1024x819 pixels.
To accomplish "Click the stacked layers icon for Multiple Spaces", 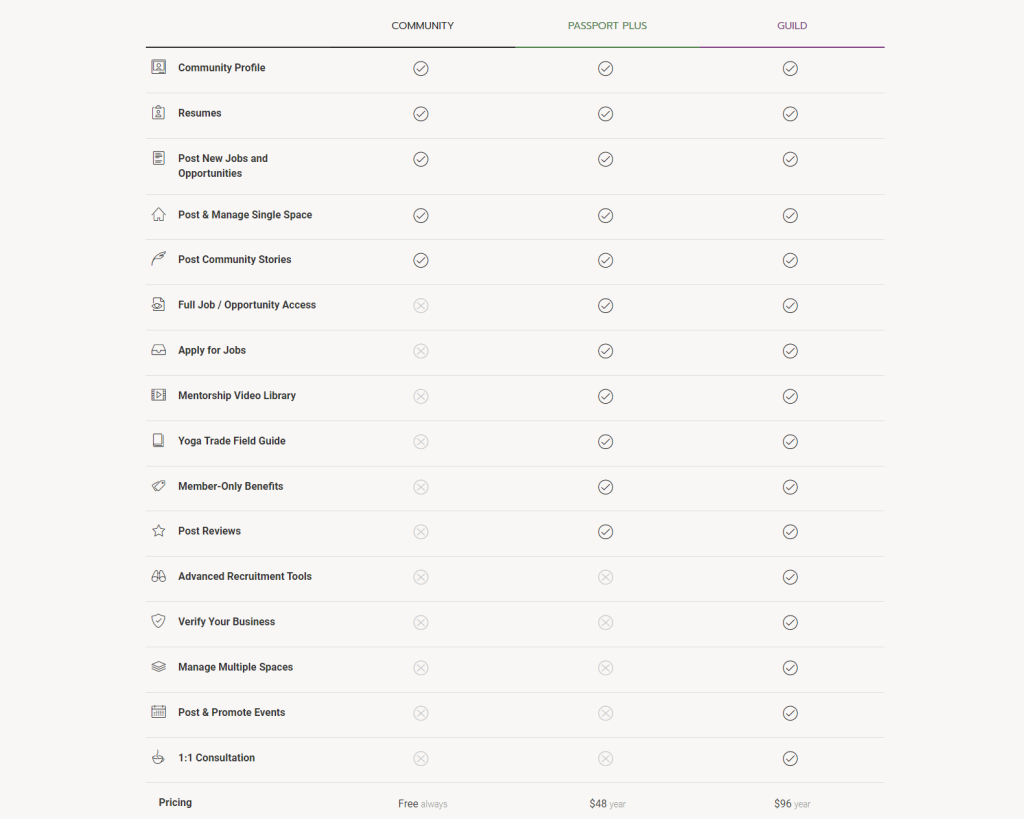I will coord(158,667).
